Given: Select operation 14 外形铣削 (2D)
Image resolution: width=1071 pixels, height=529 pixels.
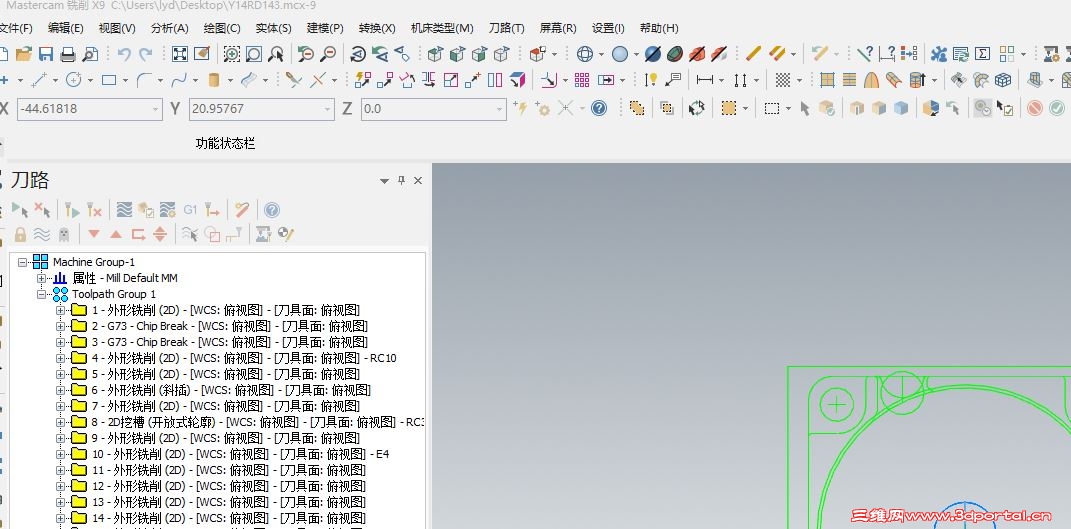Looking at the screenshot, I should pyautogui.click(x=228, y=518).
